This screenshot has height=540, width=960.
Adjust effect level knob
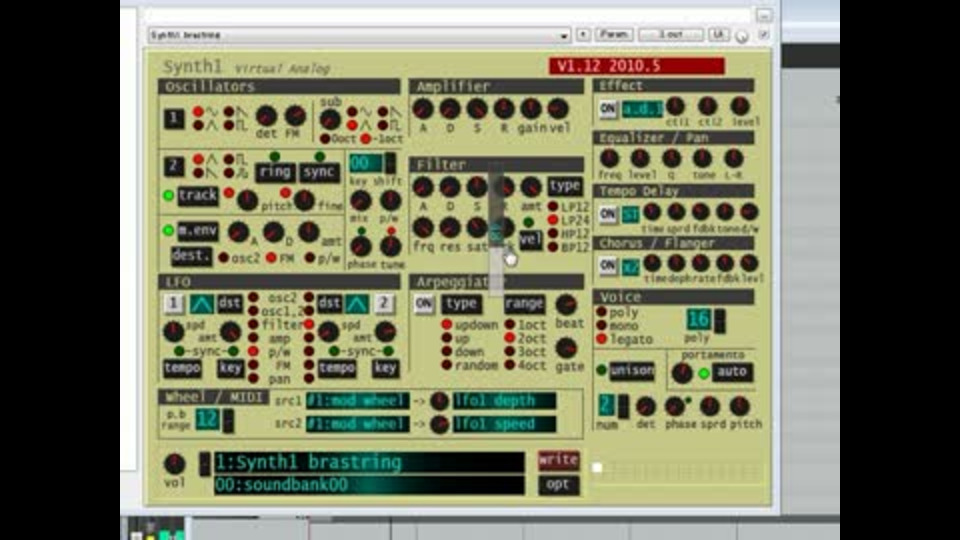pyautogui.click(x=740, y=107)
